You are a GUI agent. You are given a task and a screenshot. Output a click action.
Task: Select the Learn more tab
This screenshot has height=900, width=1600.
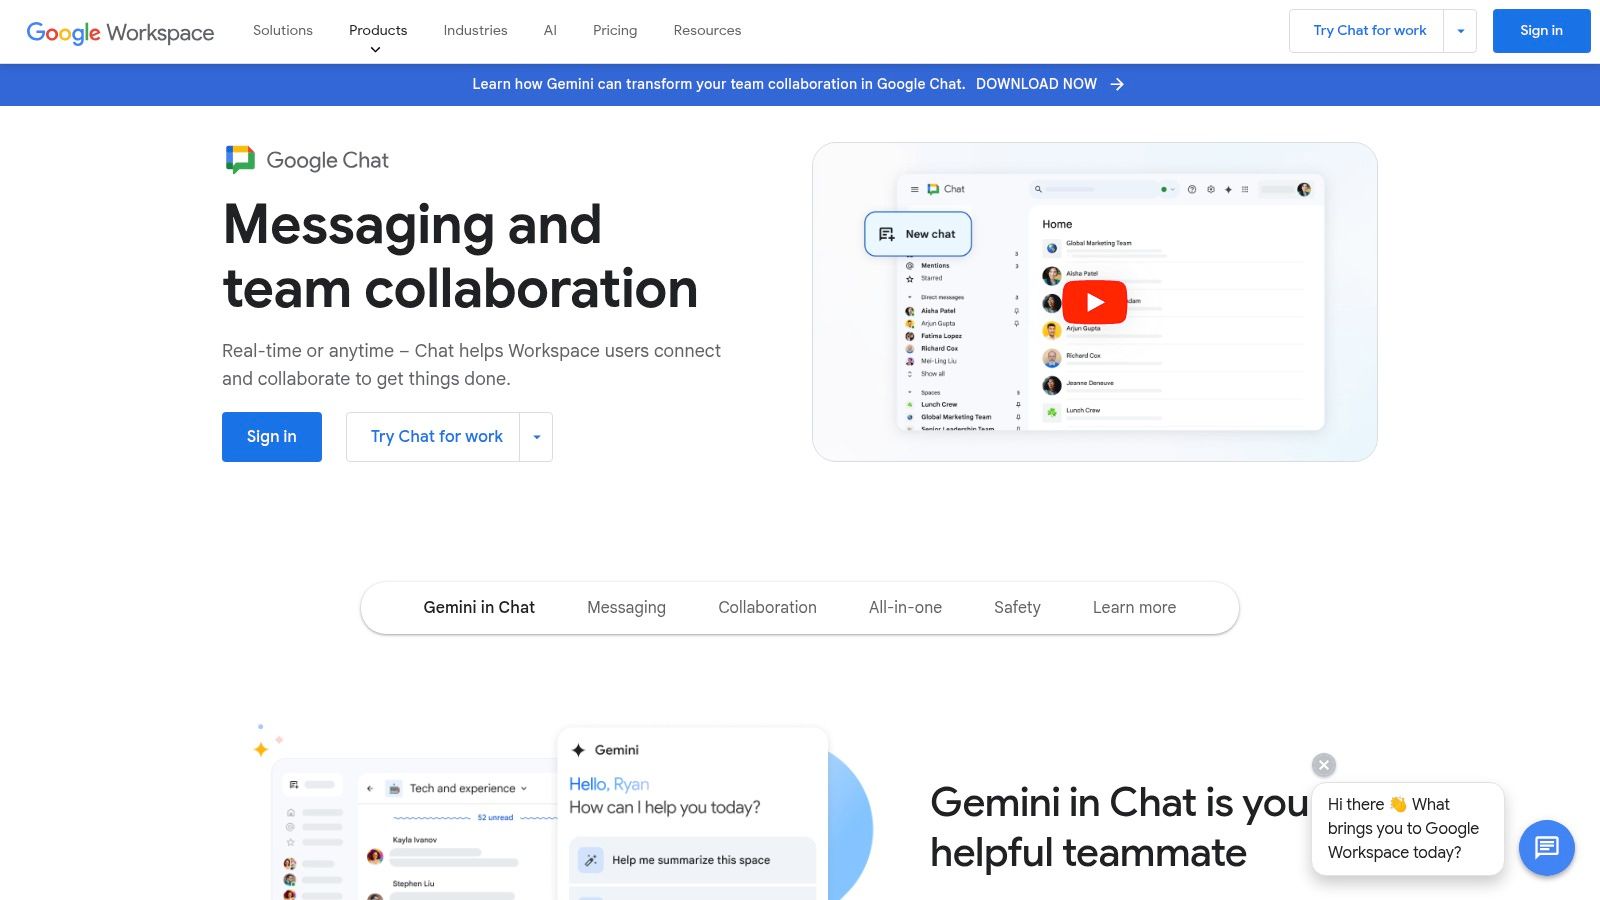(1134, 607)
